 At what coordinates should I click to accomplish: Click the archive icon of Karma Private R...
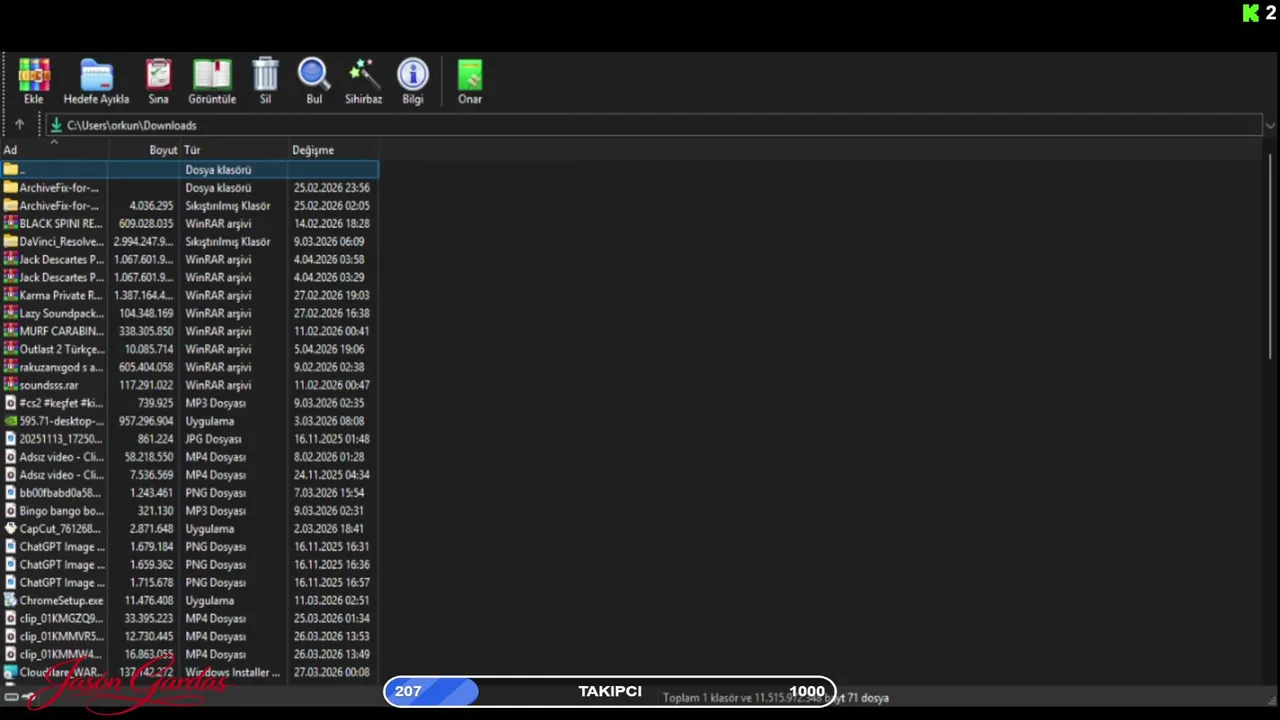pyautogui.click(x=11, y=296)
